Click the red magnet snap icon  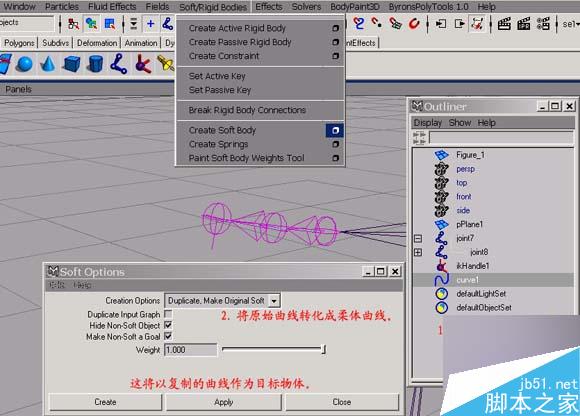pos(414,24)
